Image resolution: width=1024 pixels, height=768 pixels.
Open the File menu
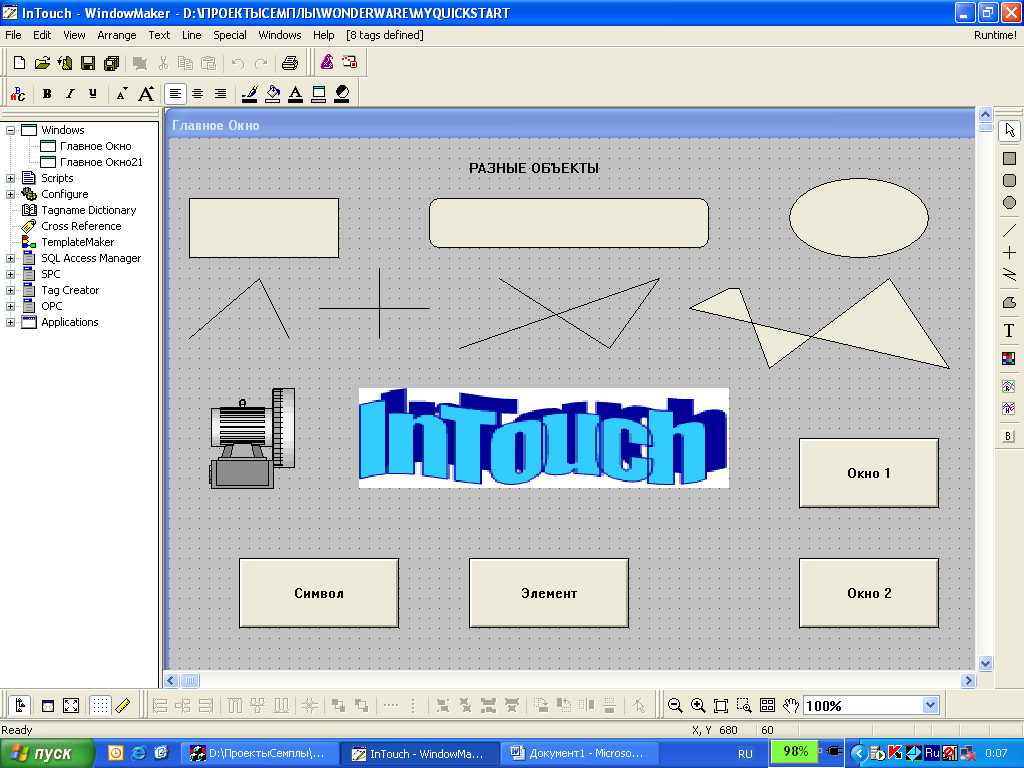13,35
